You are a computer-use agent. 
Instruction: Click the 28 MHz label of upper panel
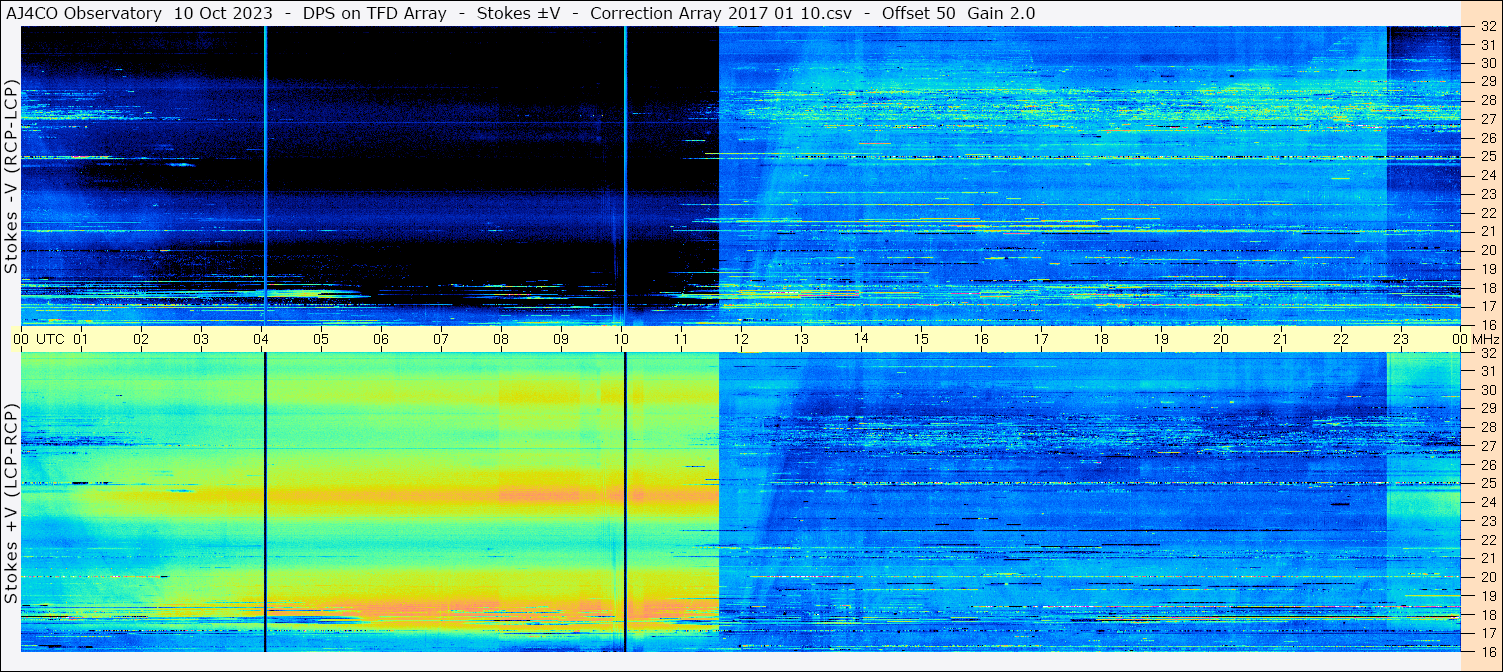coord(1487,101)
